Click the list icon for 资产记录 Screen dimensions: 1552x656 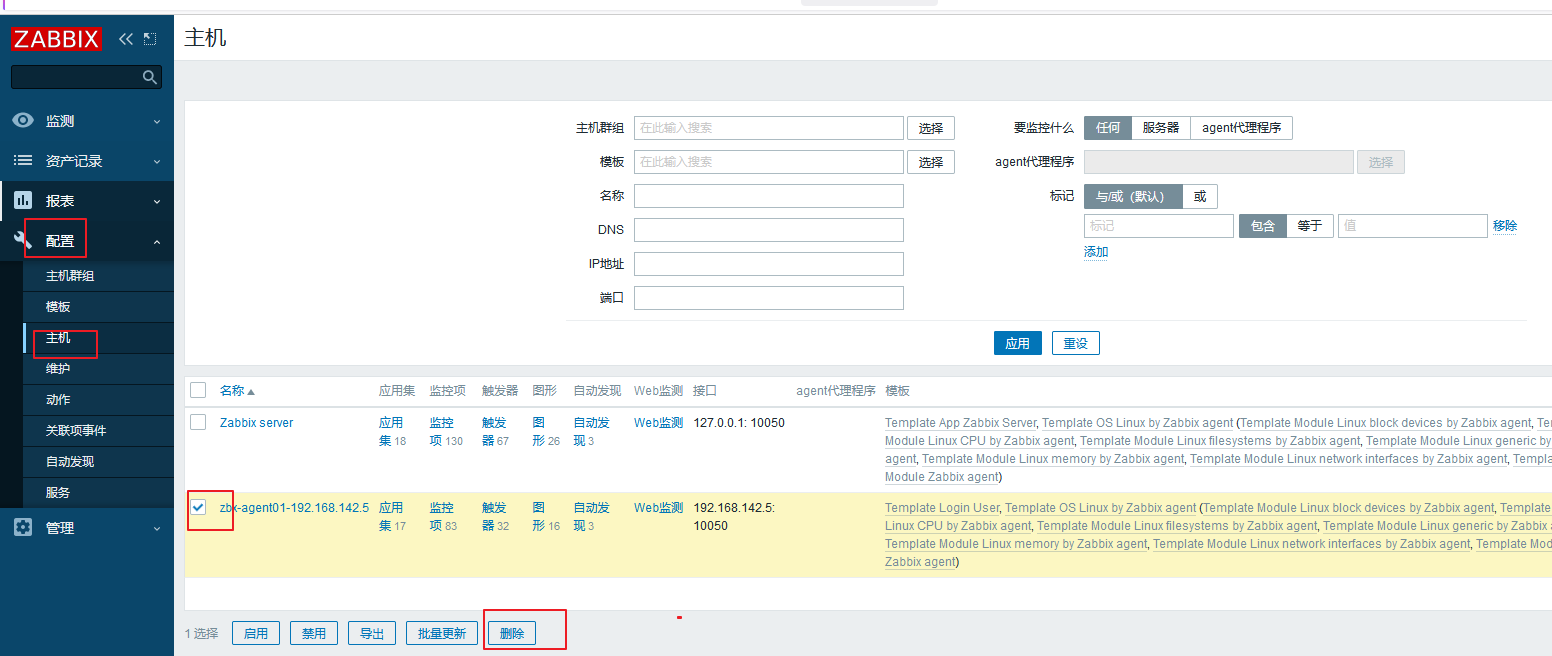23,161
